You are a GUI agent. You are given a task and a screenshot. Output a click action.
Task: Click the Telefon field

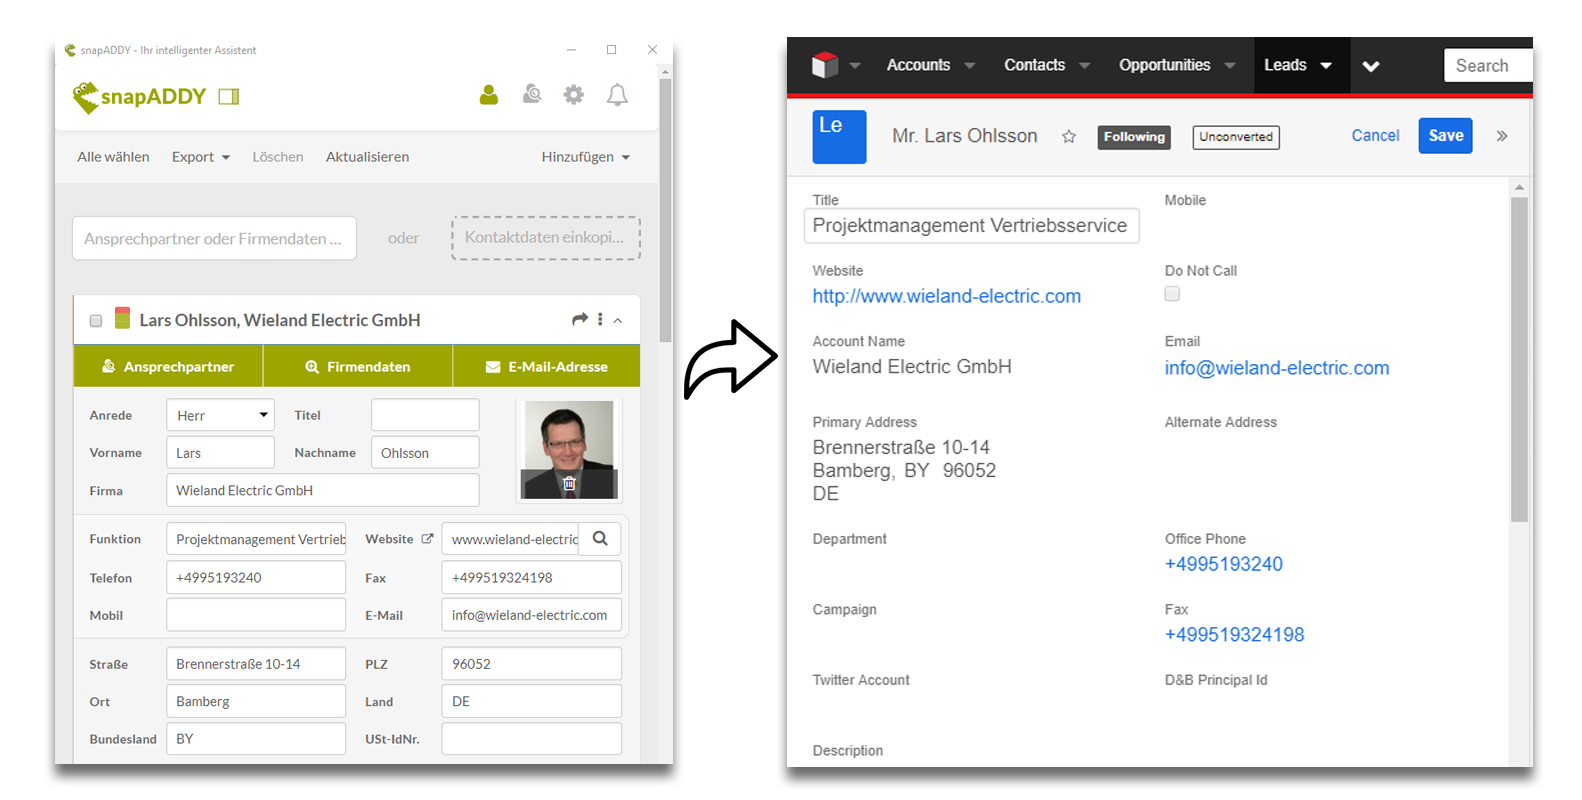(256, 577)
